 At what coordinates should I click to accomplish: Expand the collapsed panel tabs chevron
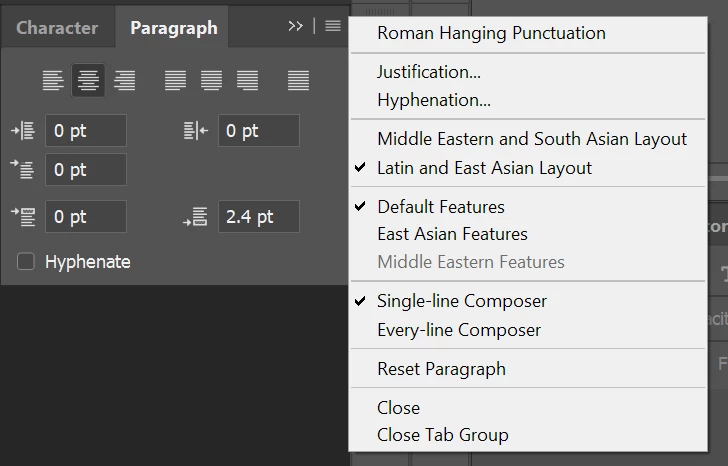click(295, 26)
